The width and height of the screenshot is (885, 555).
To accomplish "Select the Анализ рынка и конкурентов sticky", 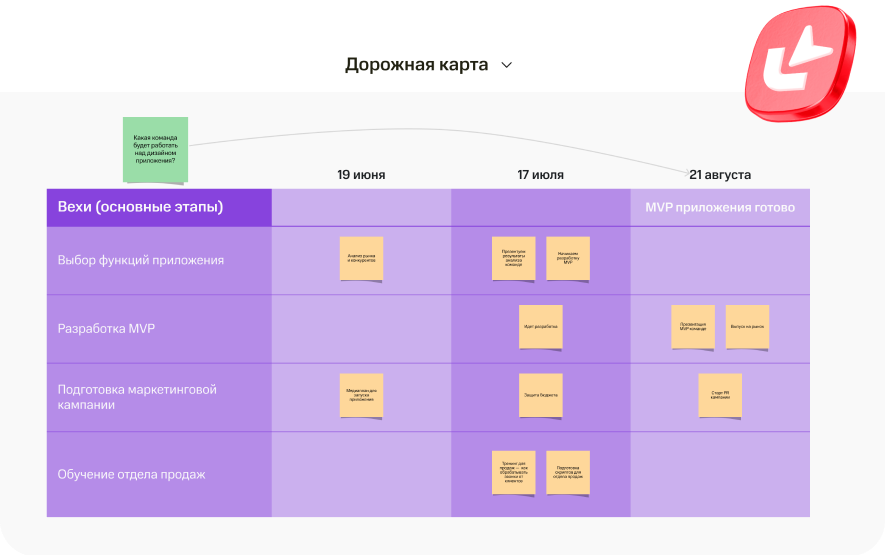I will pyautogui.click(x=361, y=258).
